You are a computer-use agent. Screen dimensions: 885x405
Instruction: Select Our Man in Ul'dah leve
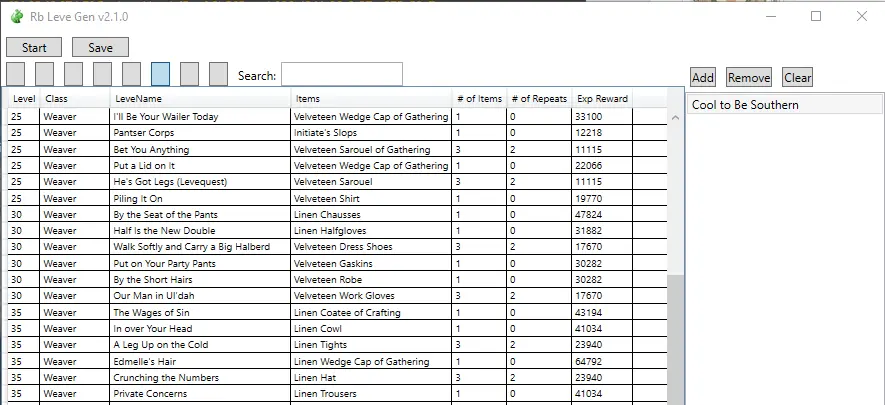337,296
